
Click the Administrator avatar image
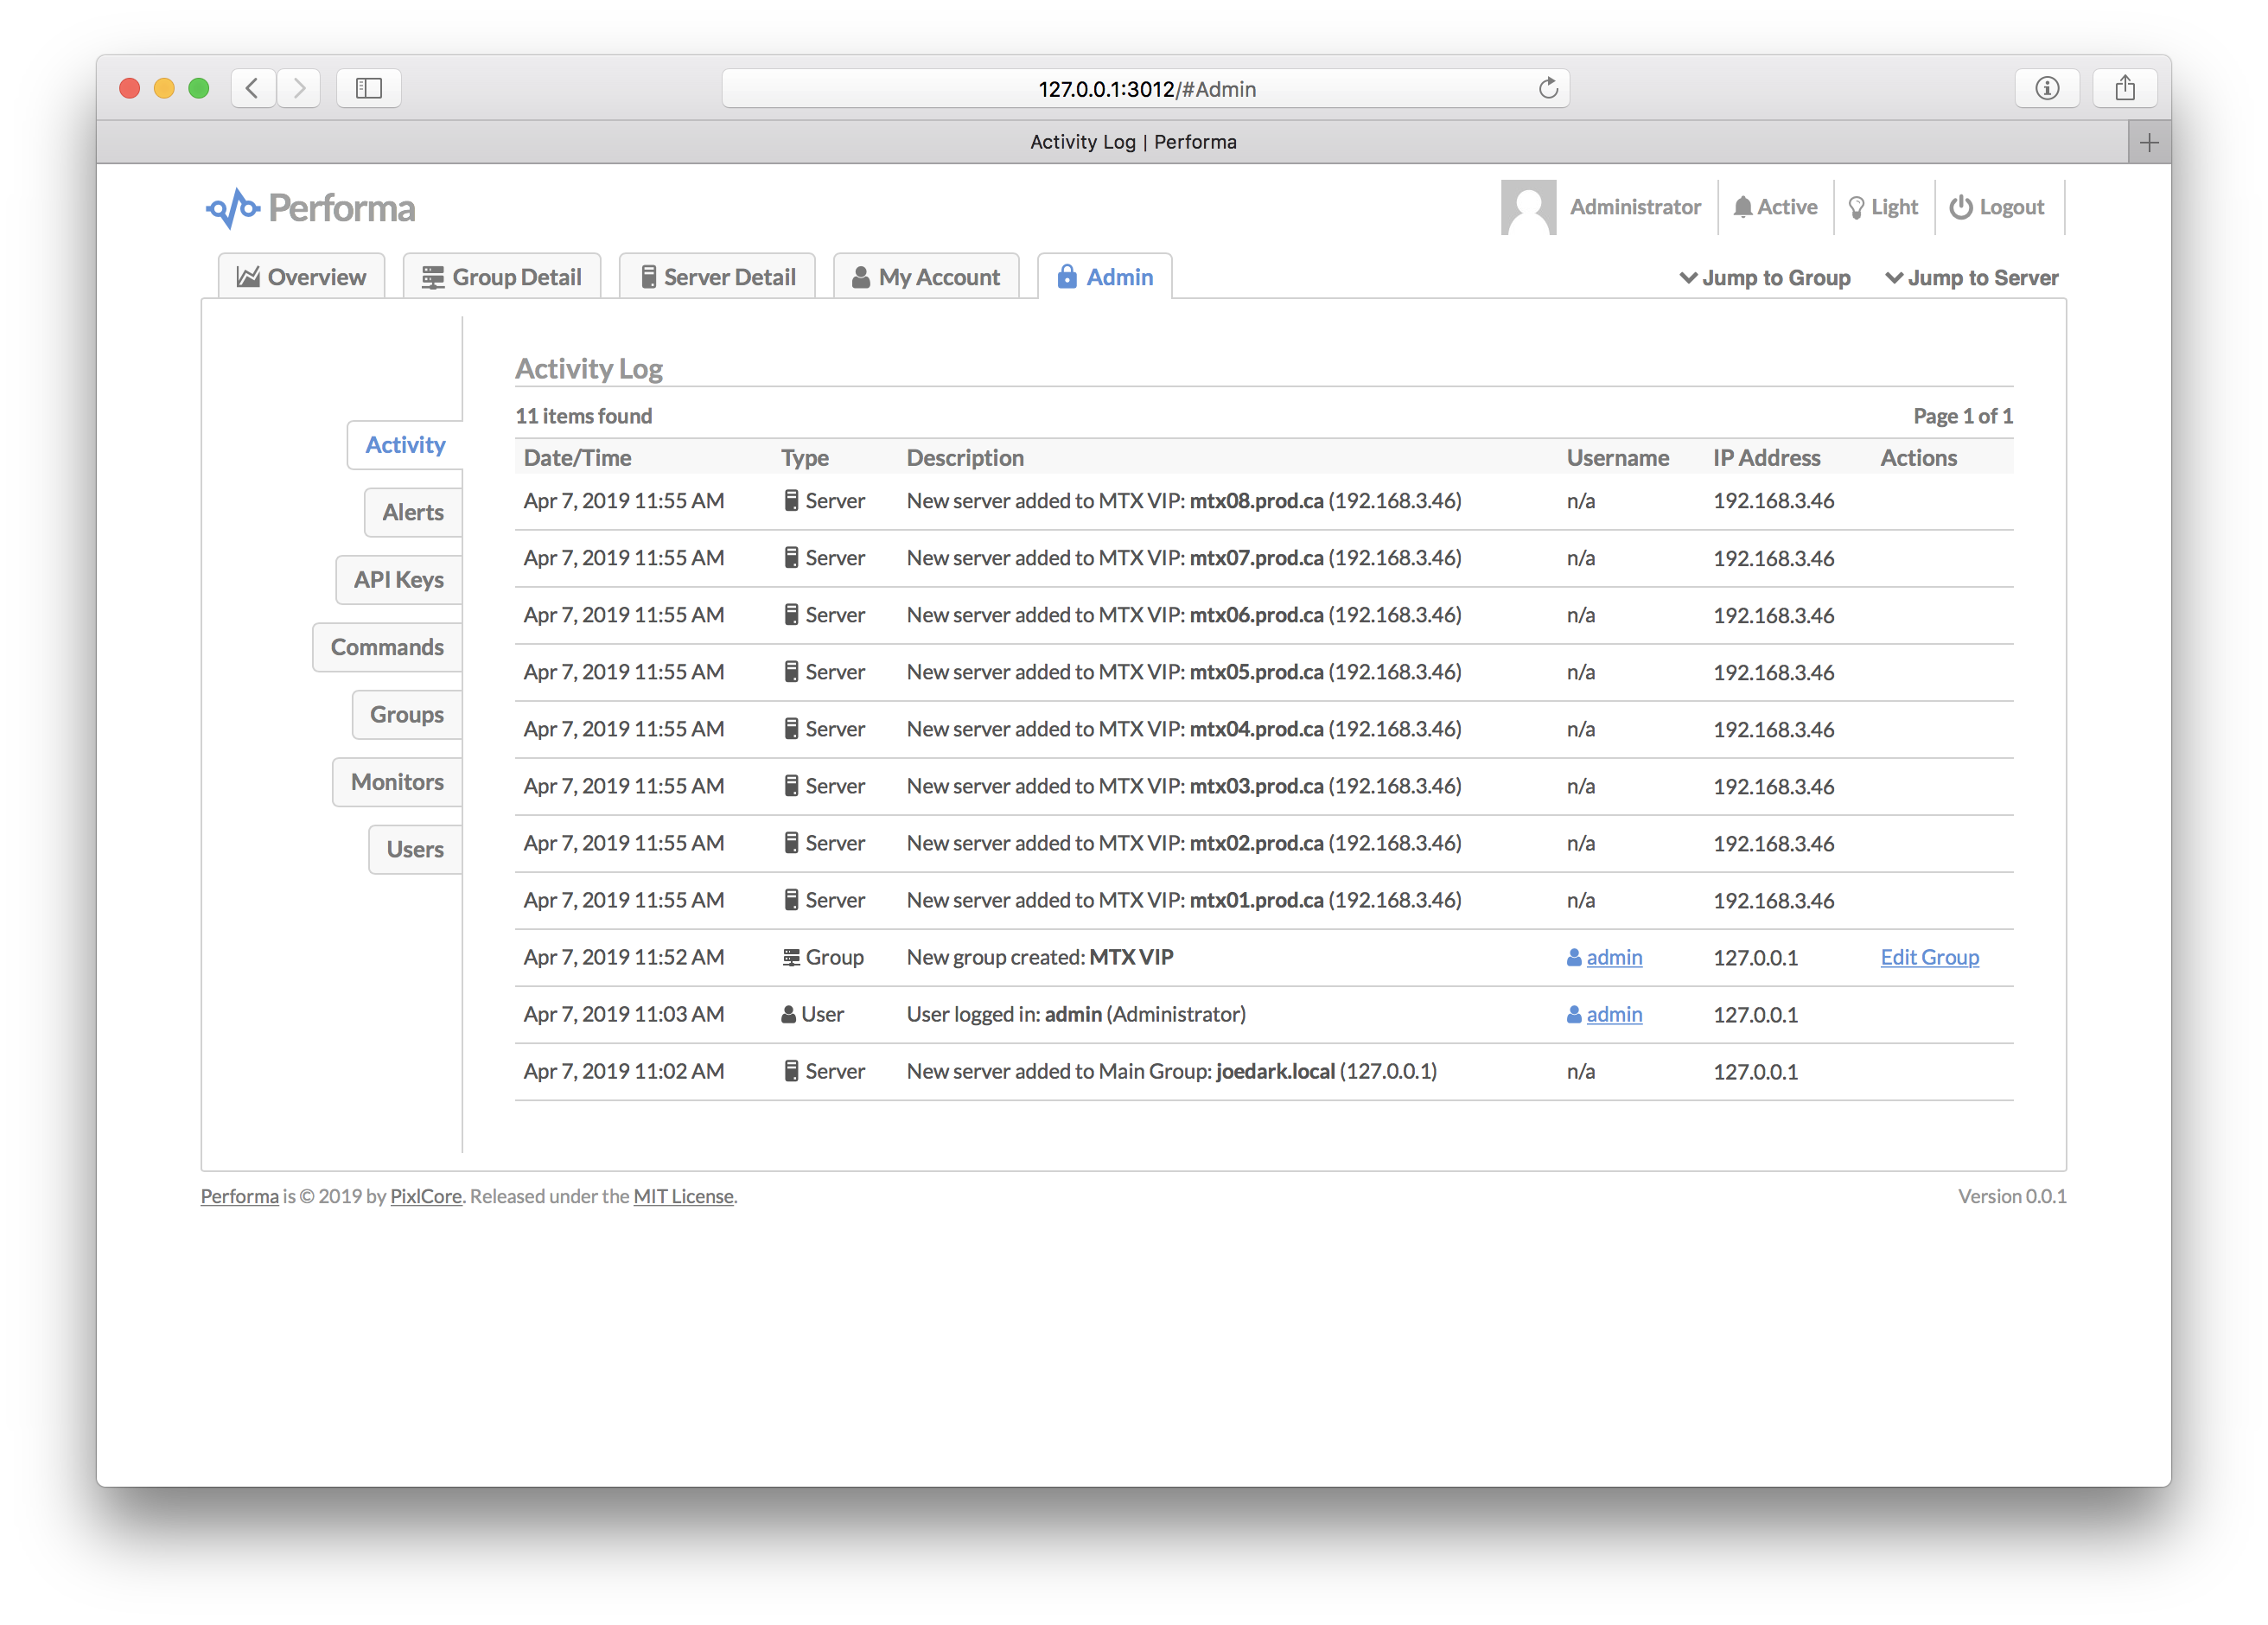pyautogui.click(x=1527, y=207)
